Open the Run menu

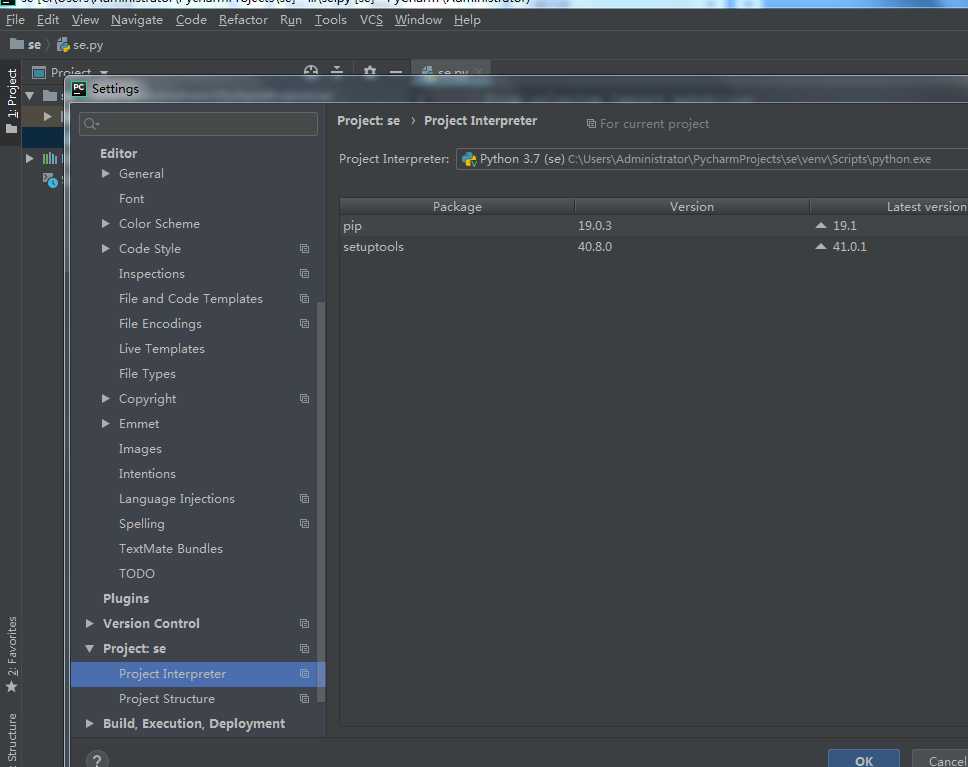(290, 20)
